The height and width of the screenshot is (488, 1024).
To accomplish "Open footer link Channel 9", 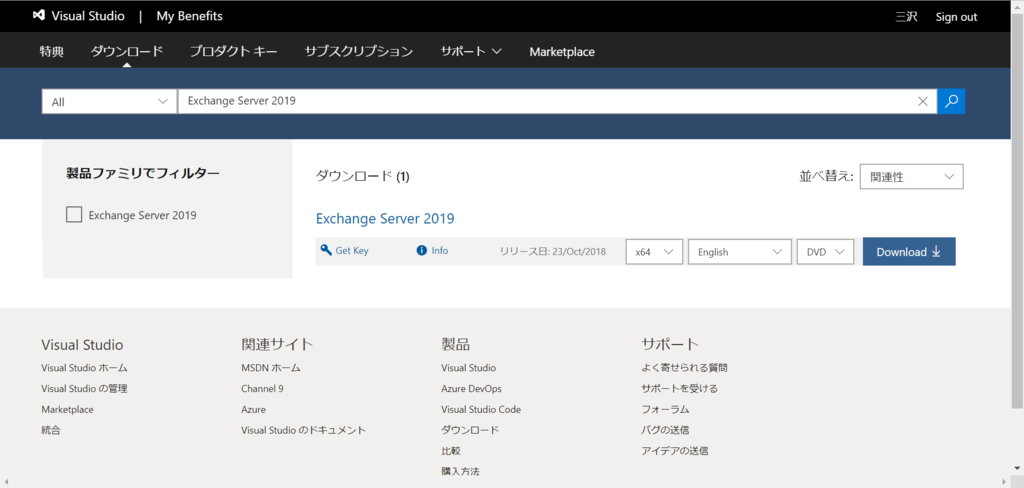I will pyautogui.click(x=263, y=389).
